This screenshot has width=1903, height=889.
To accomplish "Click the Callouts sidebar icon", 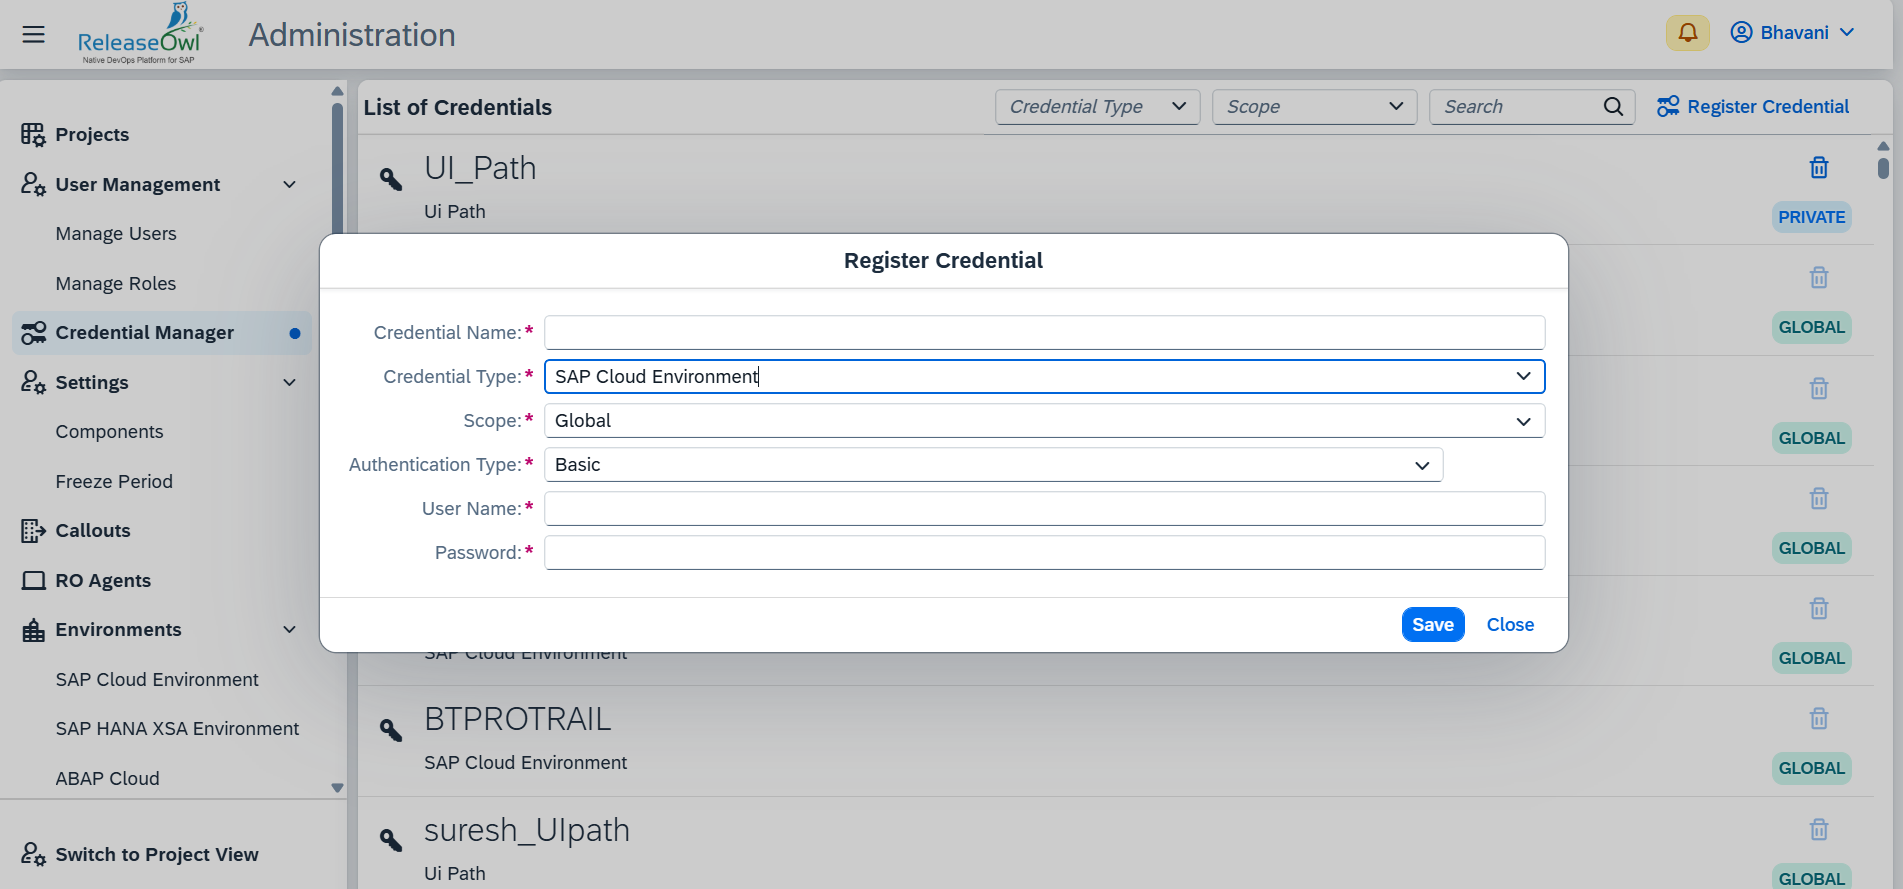I will click(x=33, y=531).
